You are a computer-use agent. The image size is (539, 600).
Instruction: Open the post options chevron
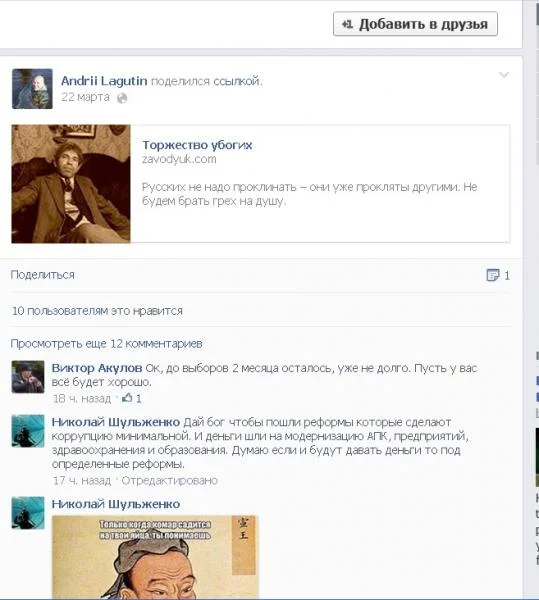(x=504, y=75)
